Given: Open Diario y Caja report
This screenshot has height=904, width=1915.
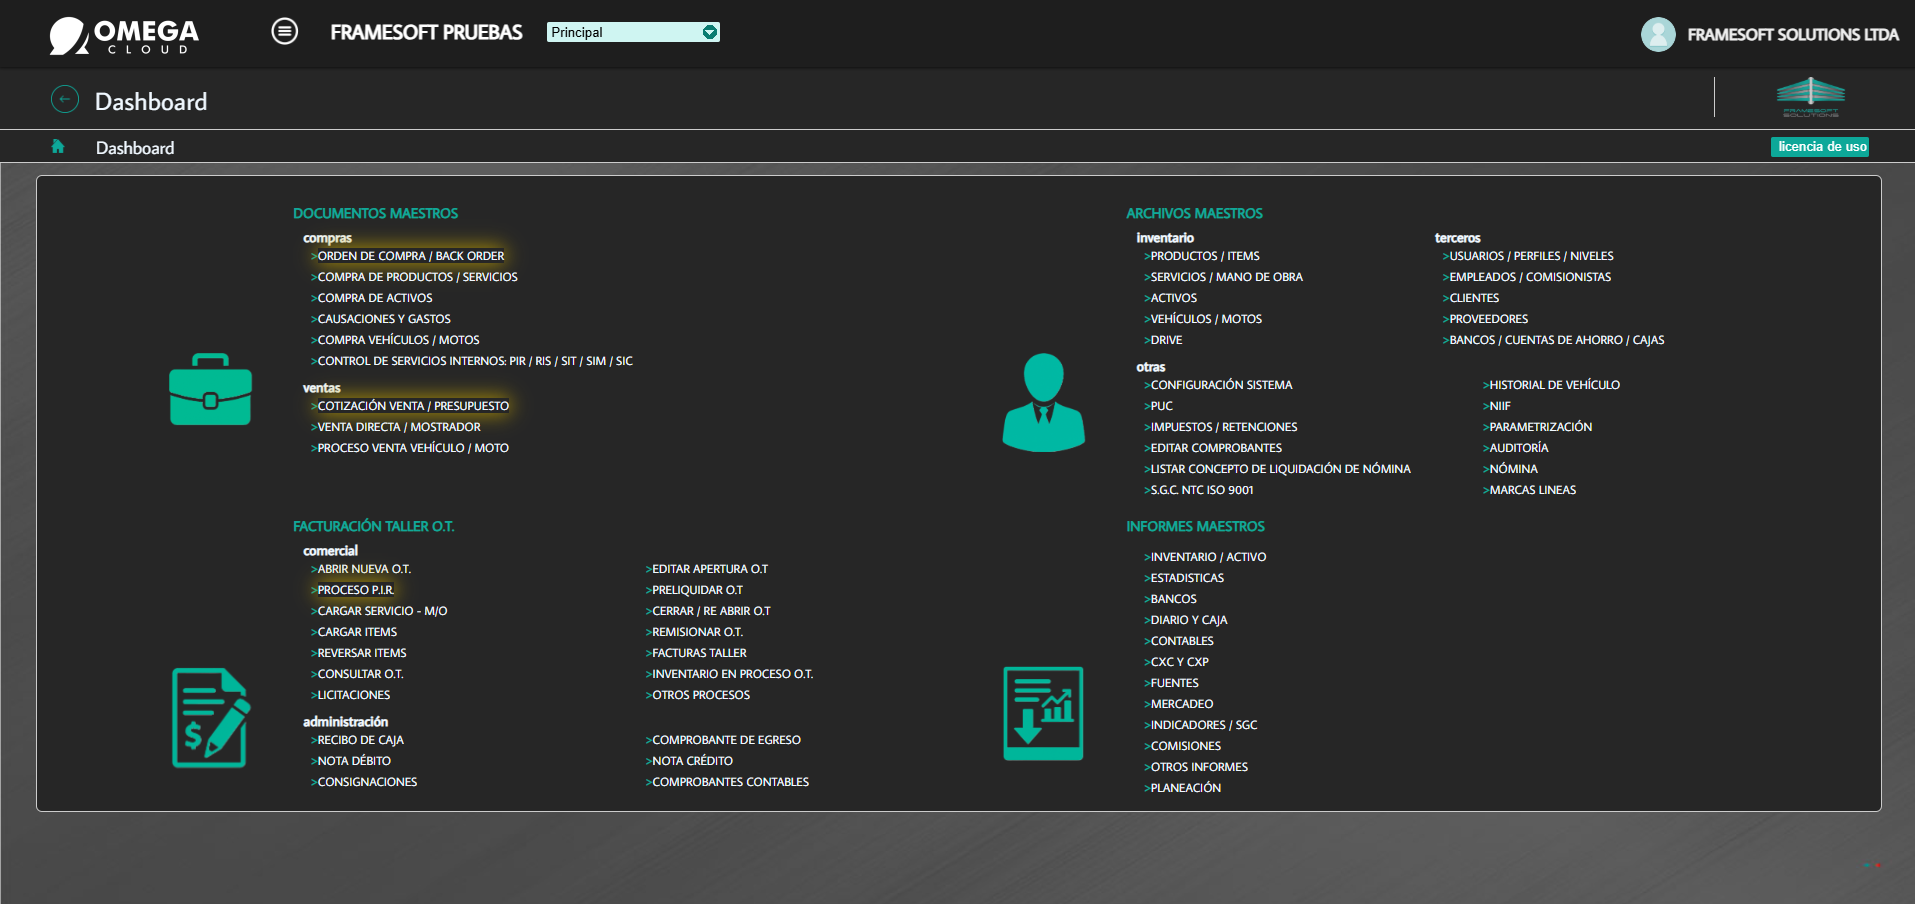Looking at the screenshot, I should coord(1188,620).
